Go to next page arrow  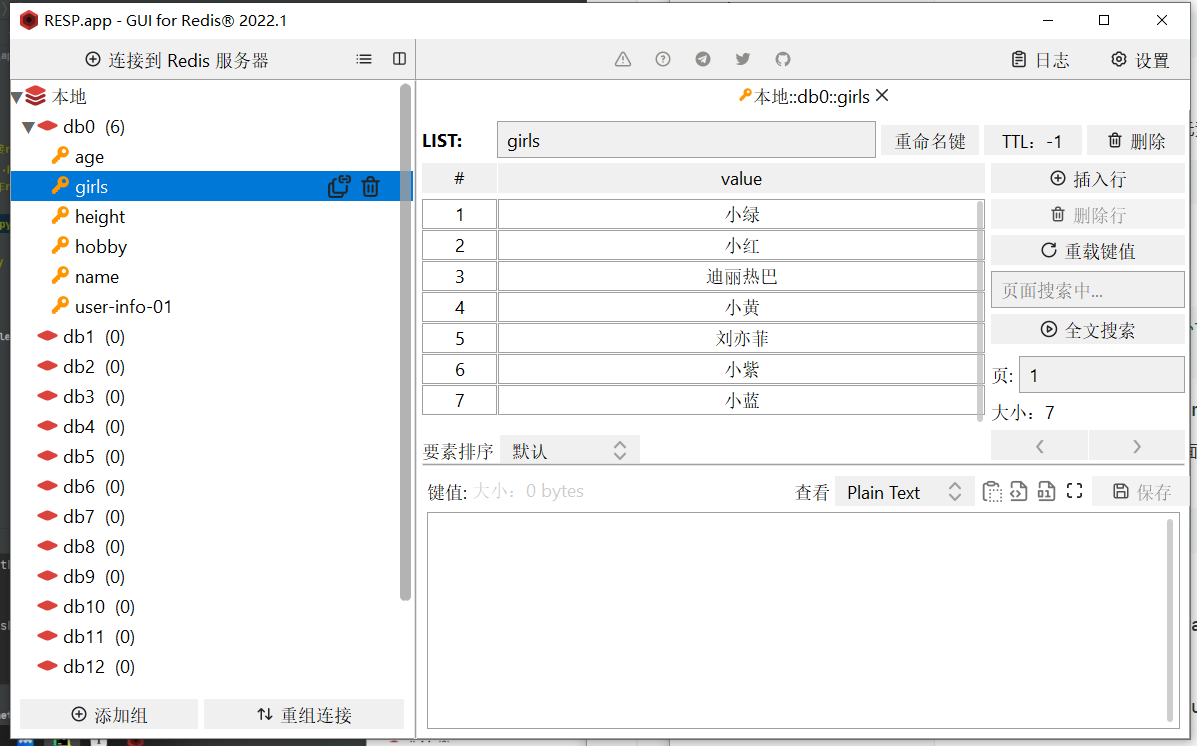point(1137,446)
